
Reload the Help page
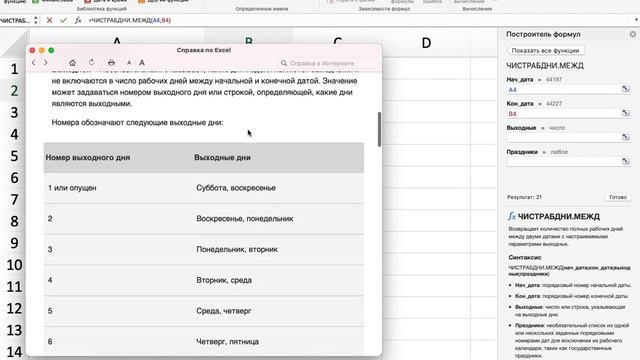tap(91, 62)
